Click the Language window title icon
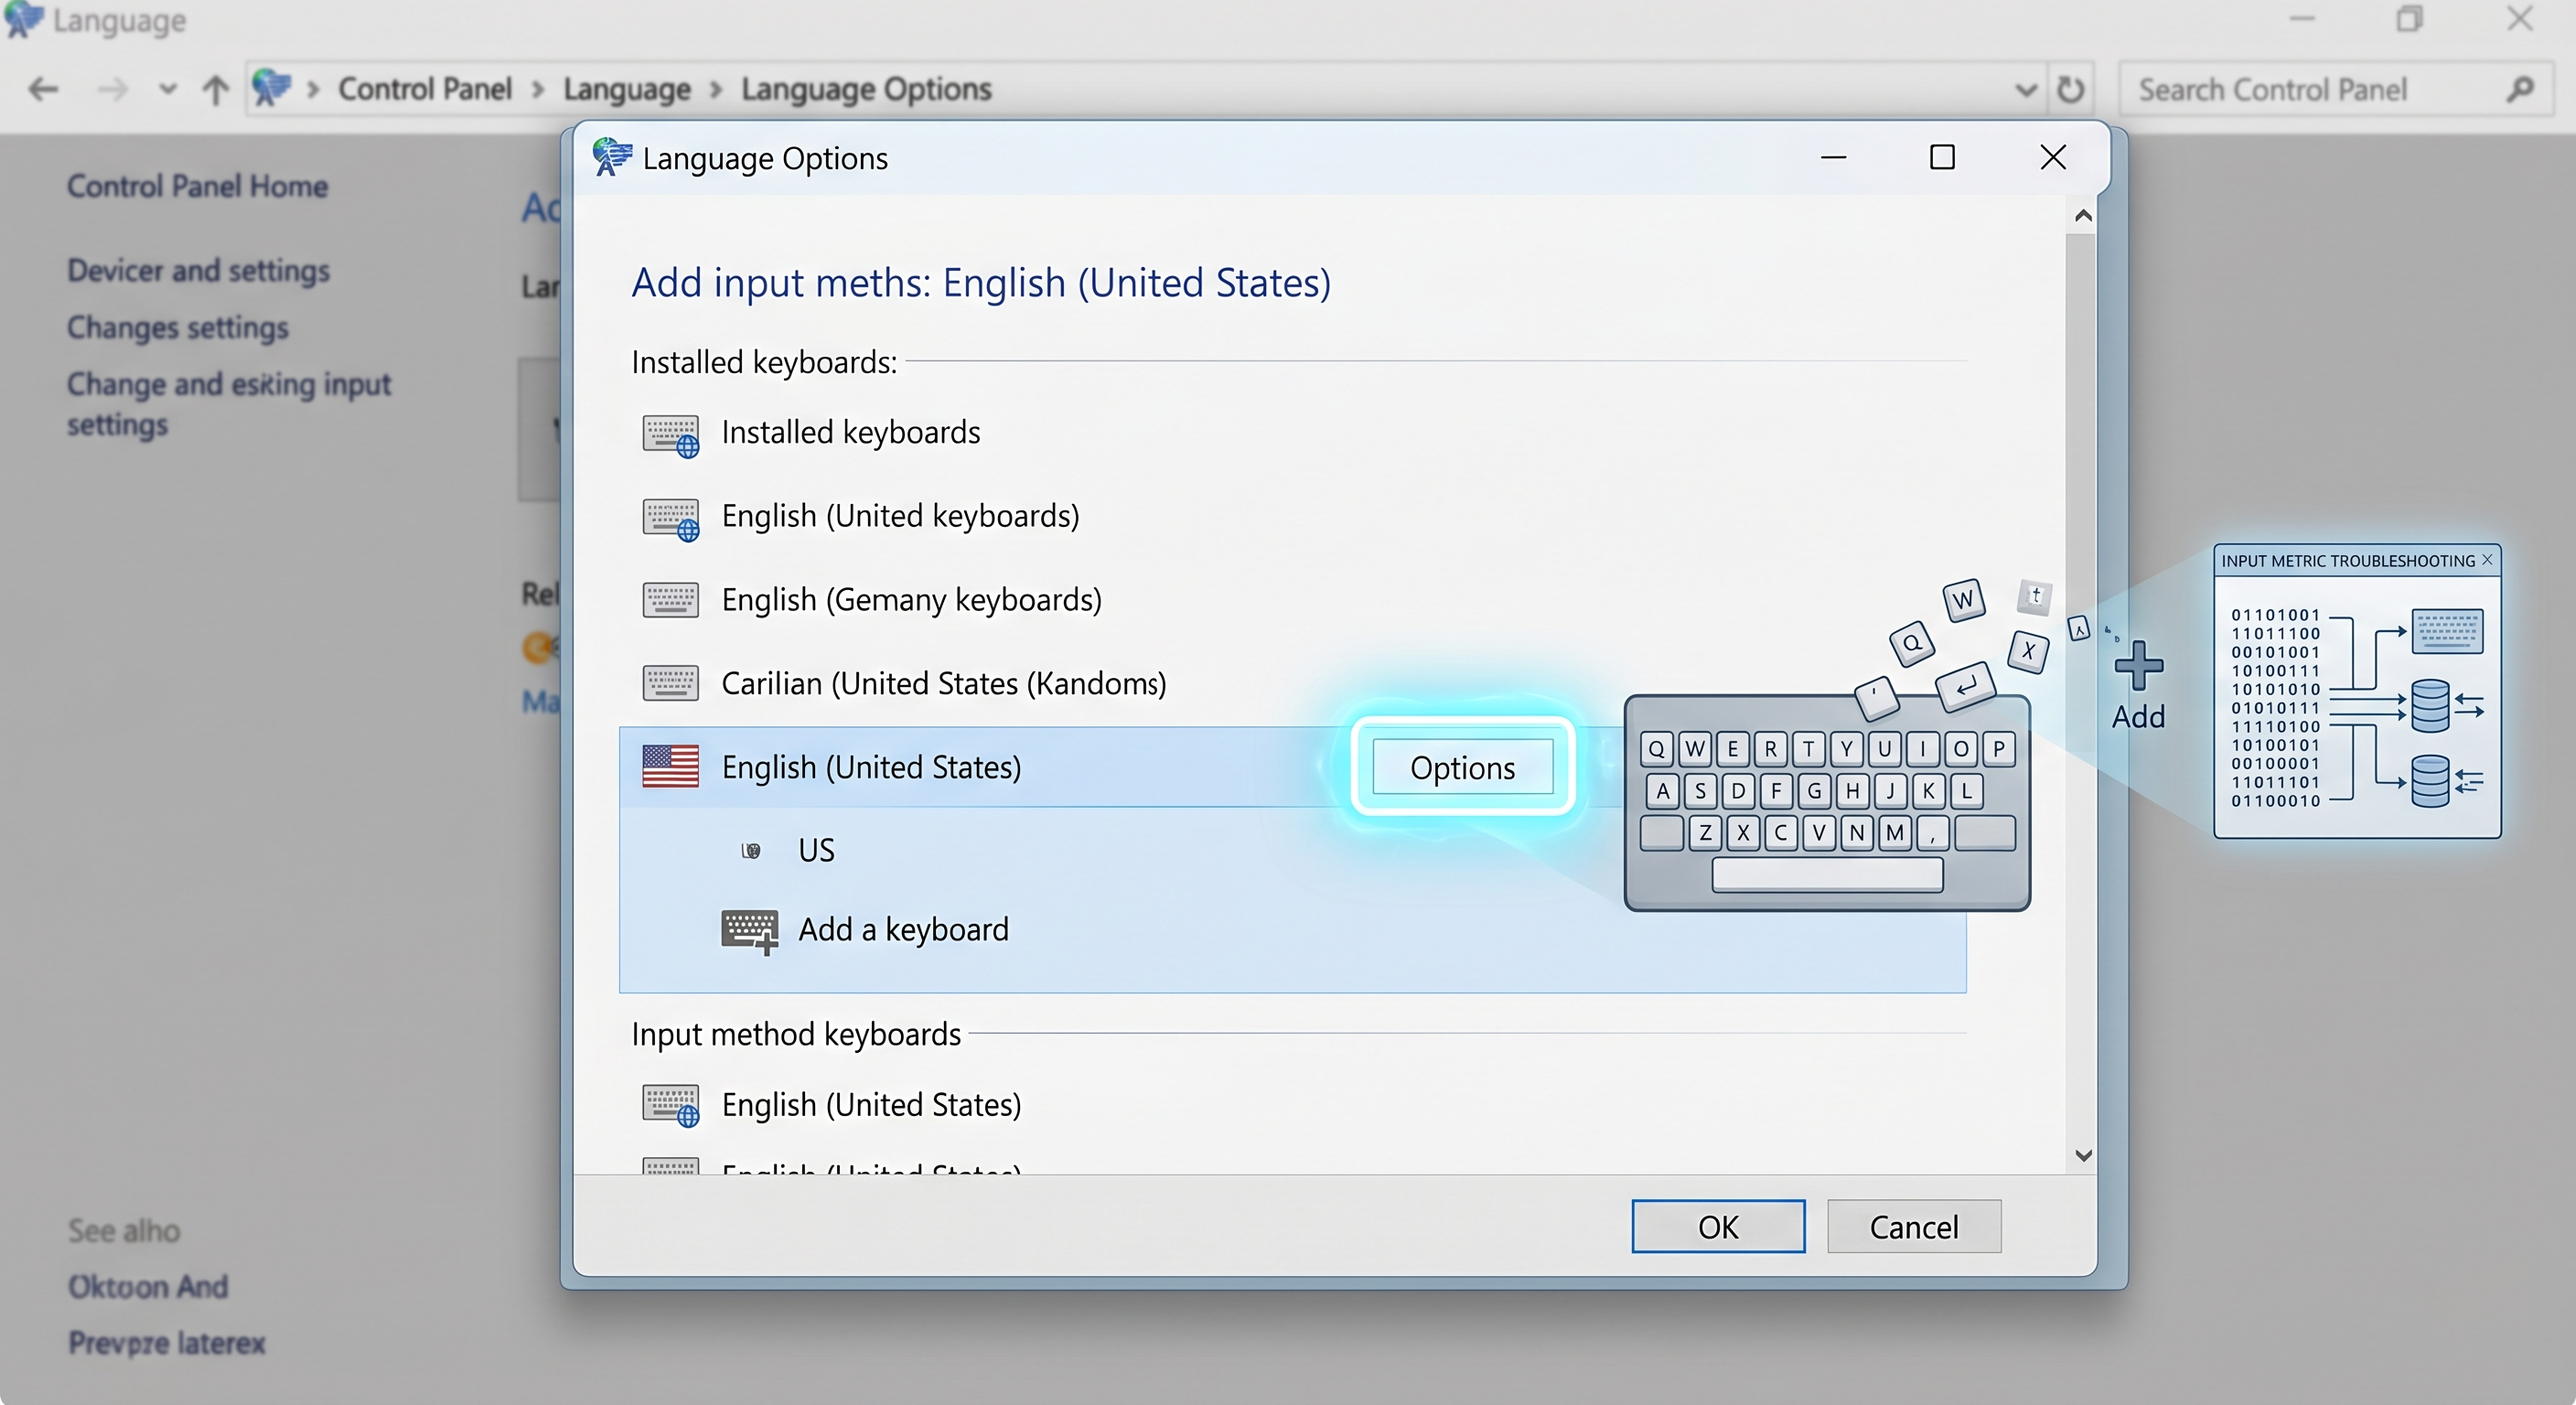 point(23,19)
